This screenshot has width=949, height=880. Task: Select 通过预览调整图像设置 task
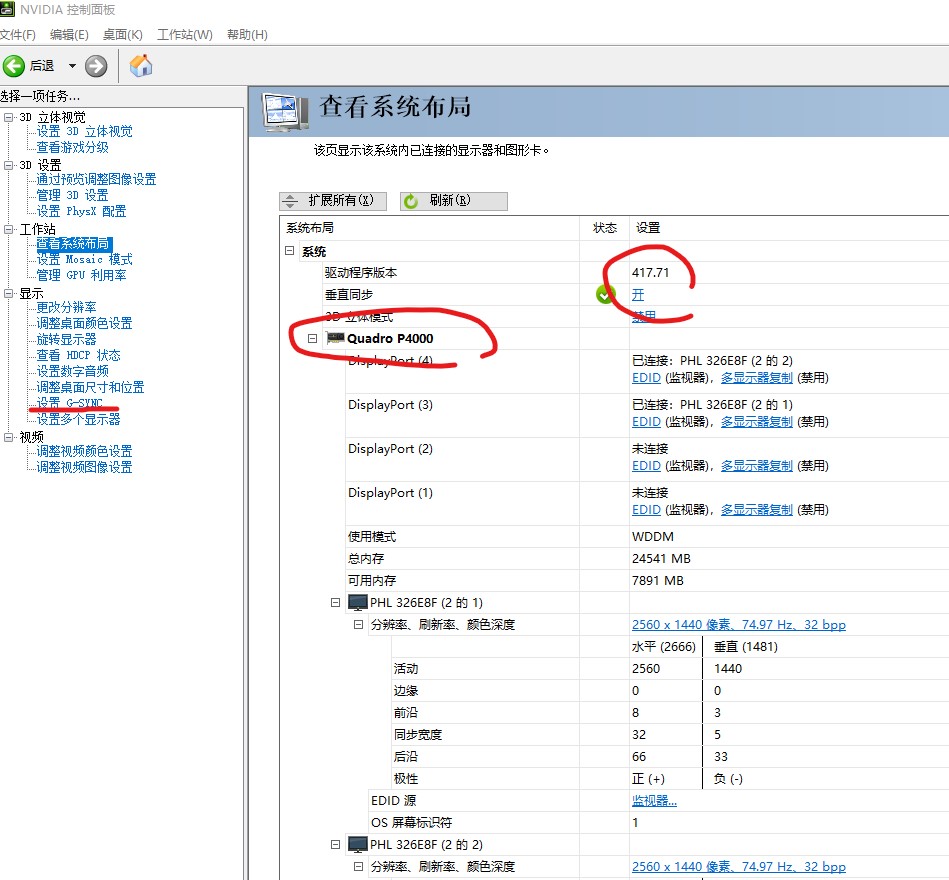tap(96, 179)
